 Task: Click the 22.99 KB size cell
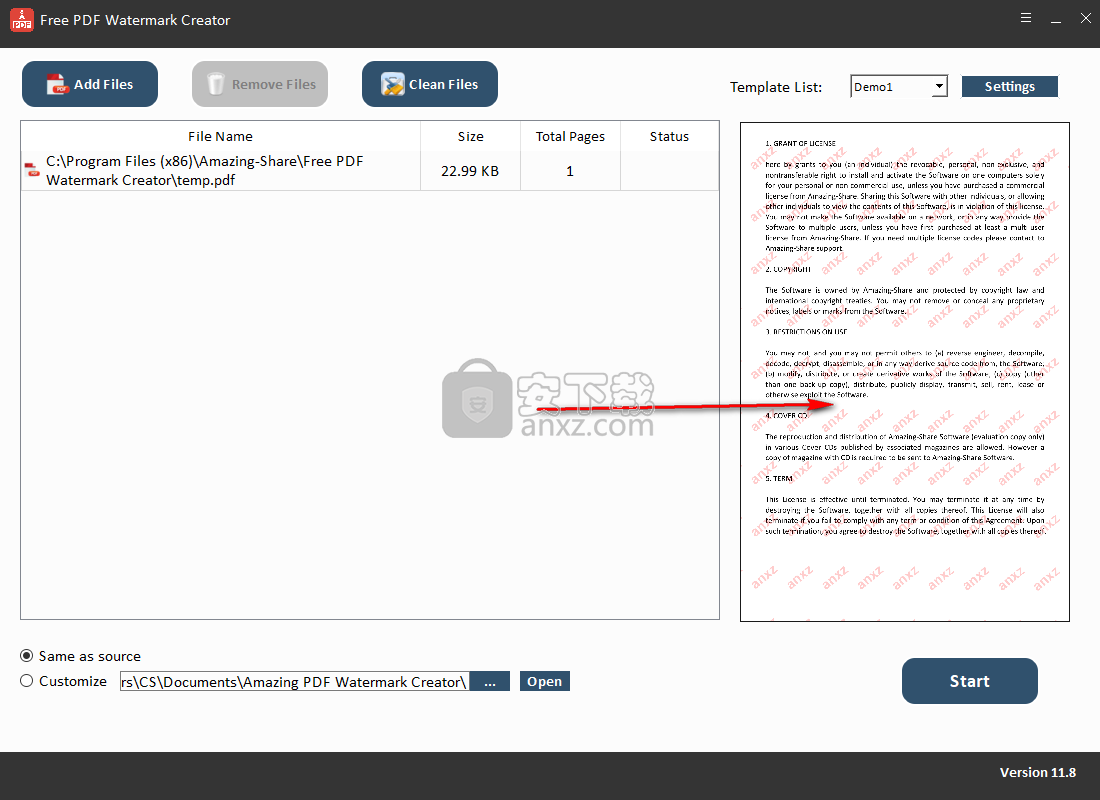point(470,171)
